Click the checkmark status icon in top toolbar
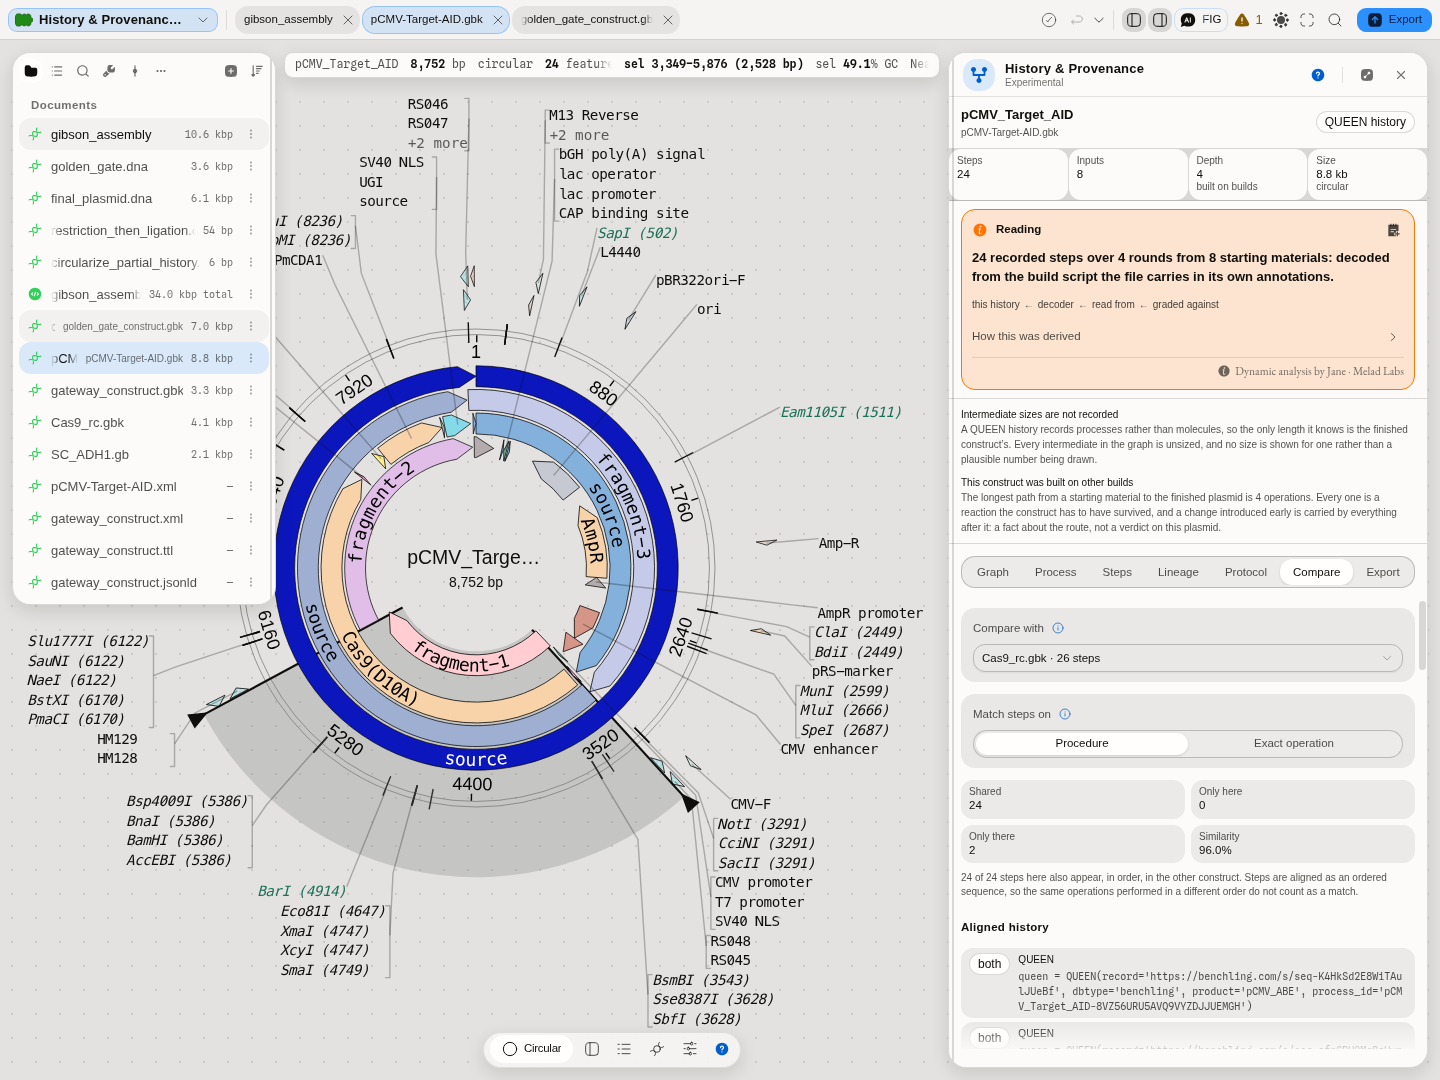1440x1080 pixels. click(x=1049, y=20)
